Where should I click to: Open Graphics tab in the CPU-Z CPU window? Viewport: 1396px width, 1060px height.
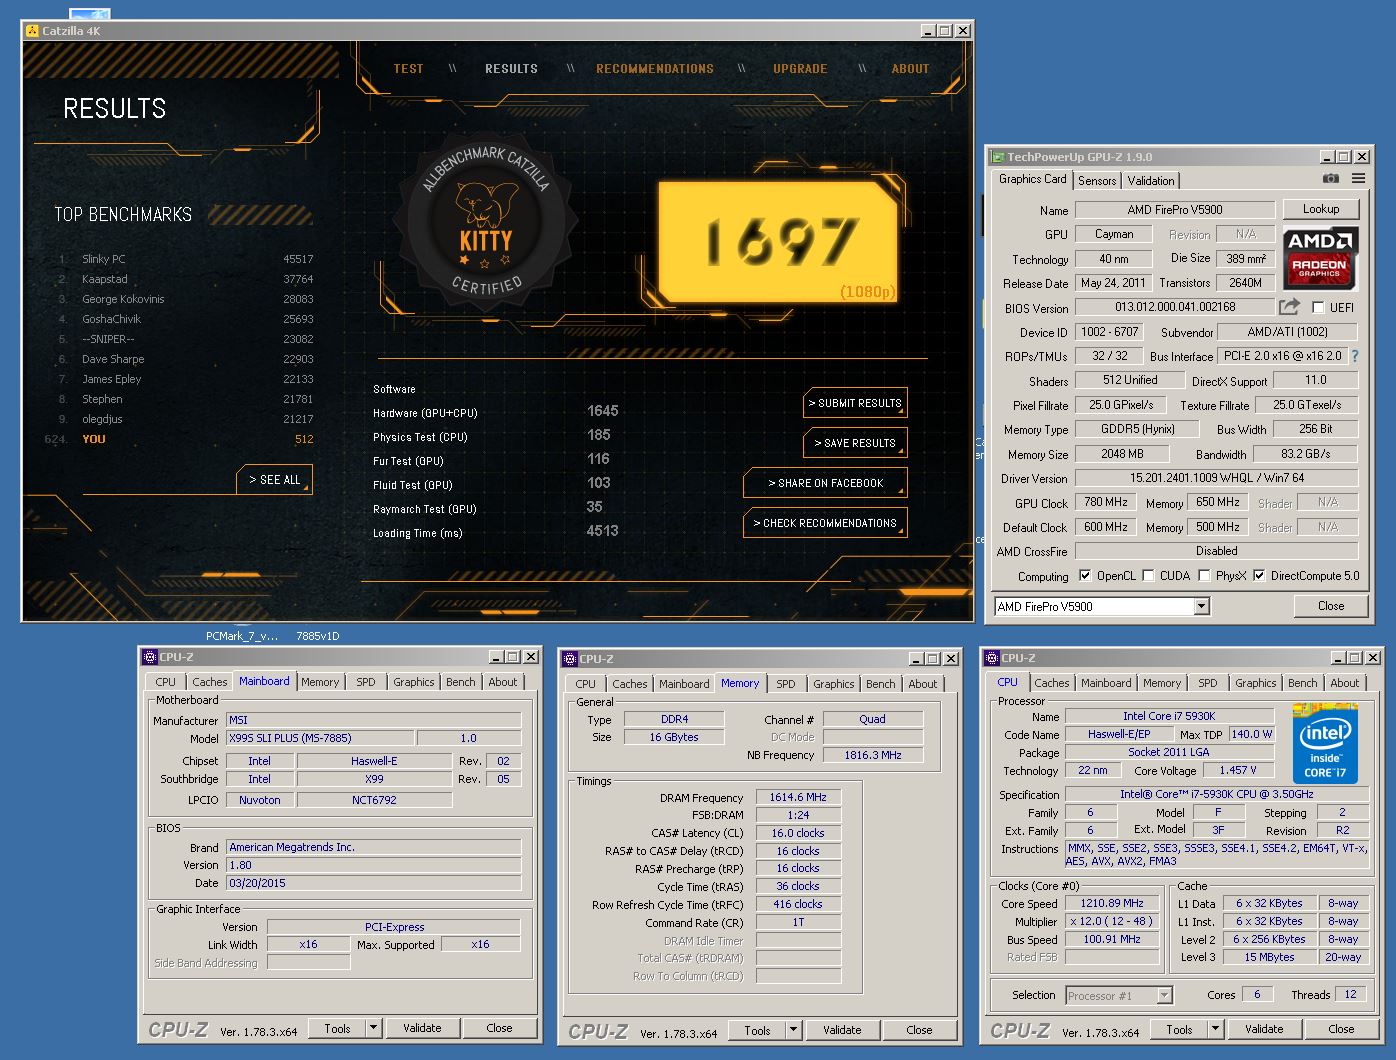click(x=1255, y=683)
